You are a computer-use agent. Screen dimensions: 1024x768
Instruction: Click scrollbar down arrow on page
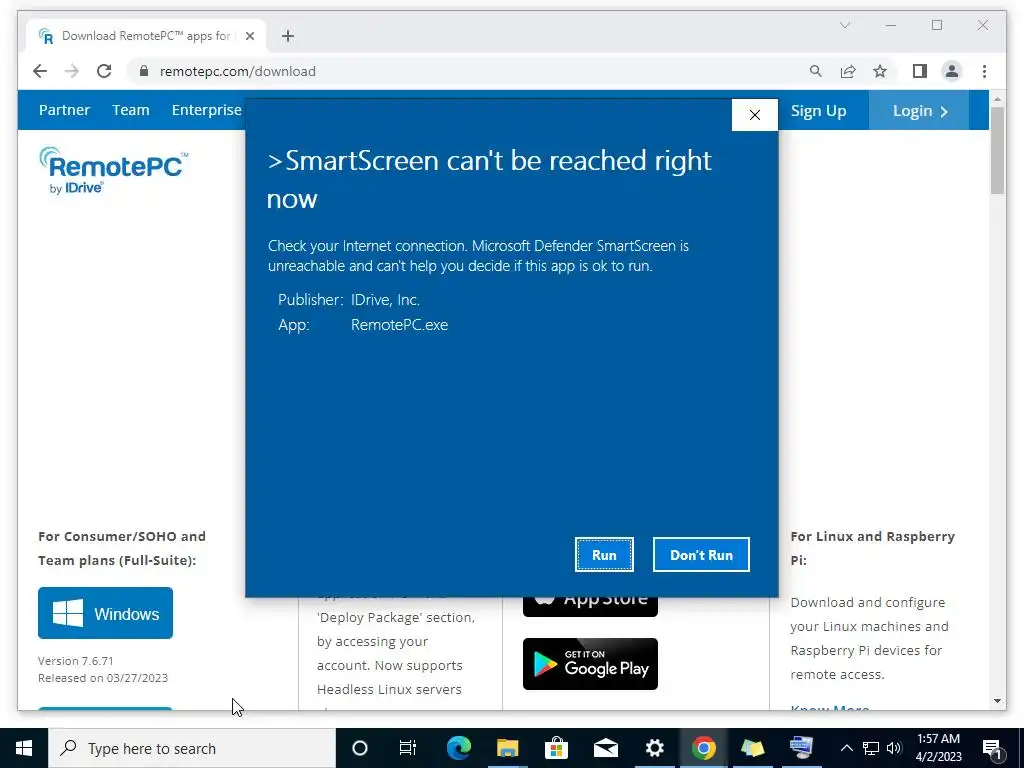coord(997,701)
